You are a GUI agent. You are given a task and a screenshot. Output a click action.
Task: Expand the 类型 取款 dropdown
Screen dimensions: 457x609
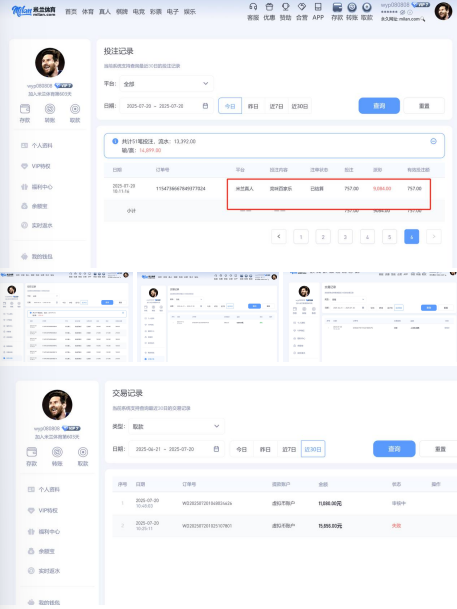[177, 426]
